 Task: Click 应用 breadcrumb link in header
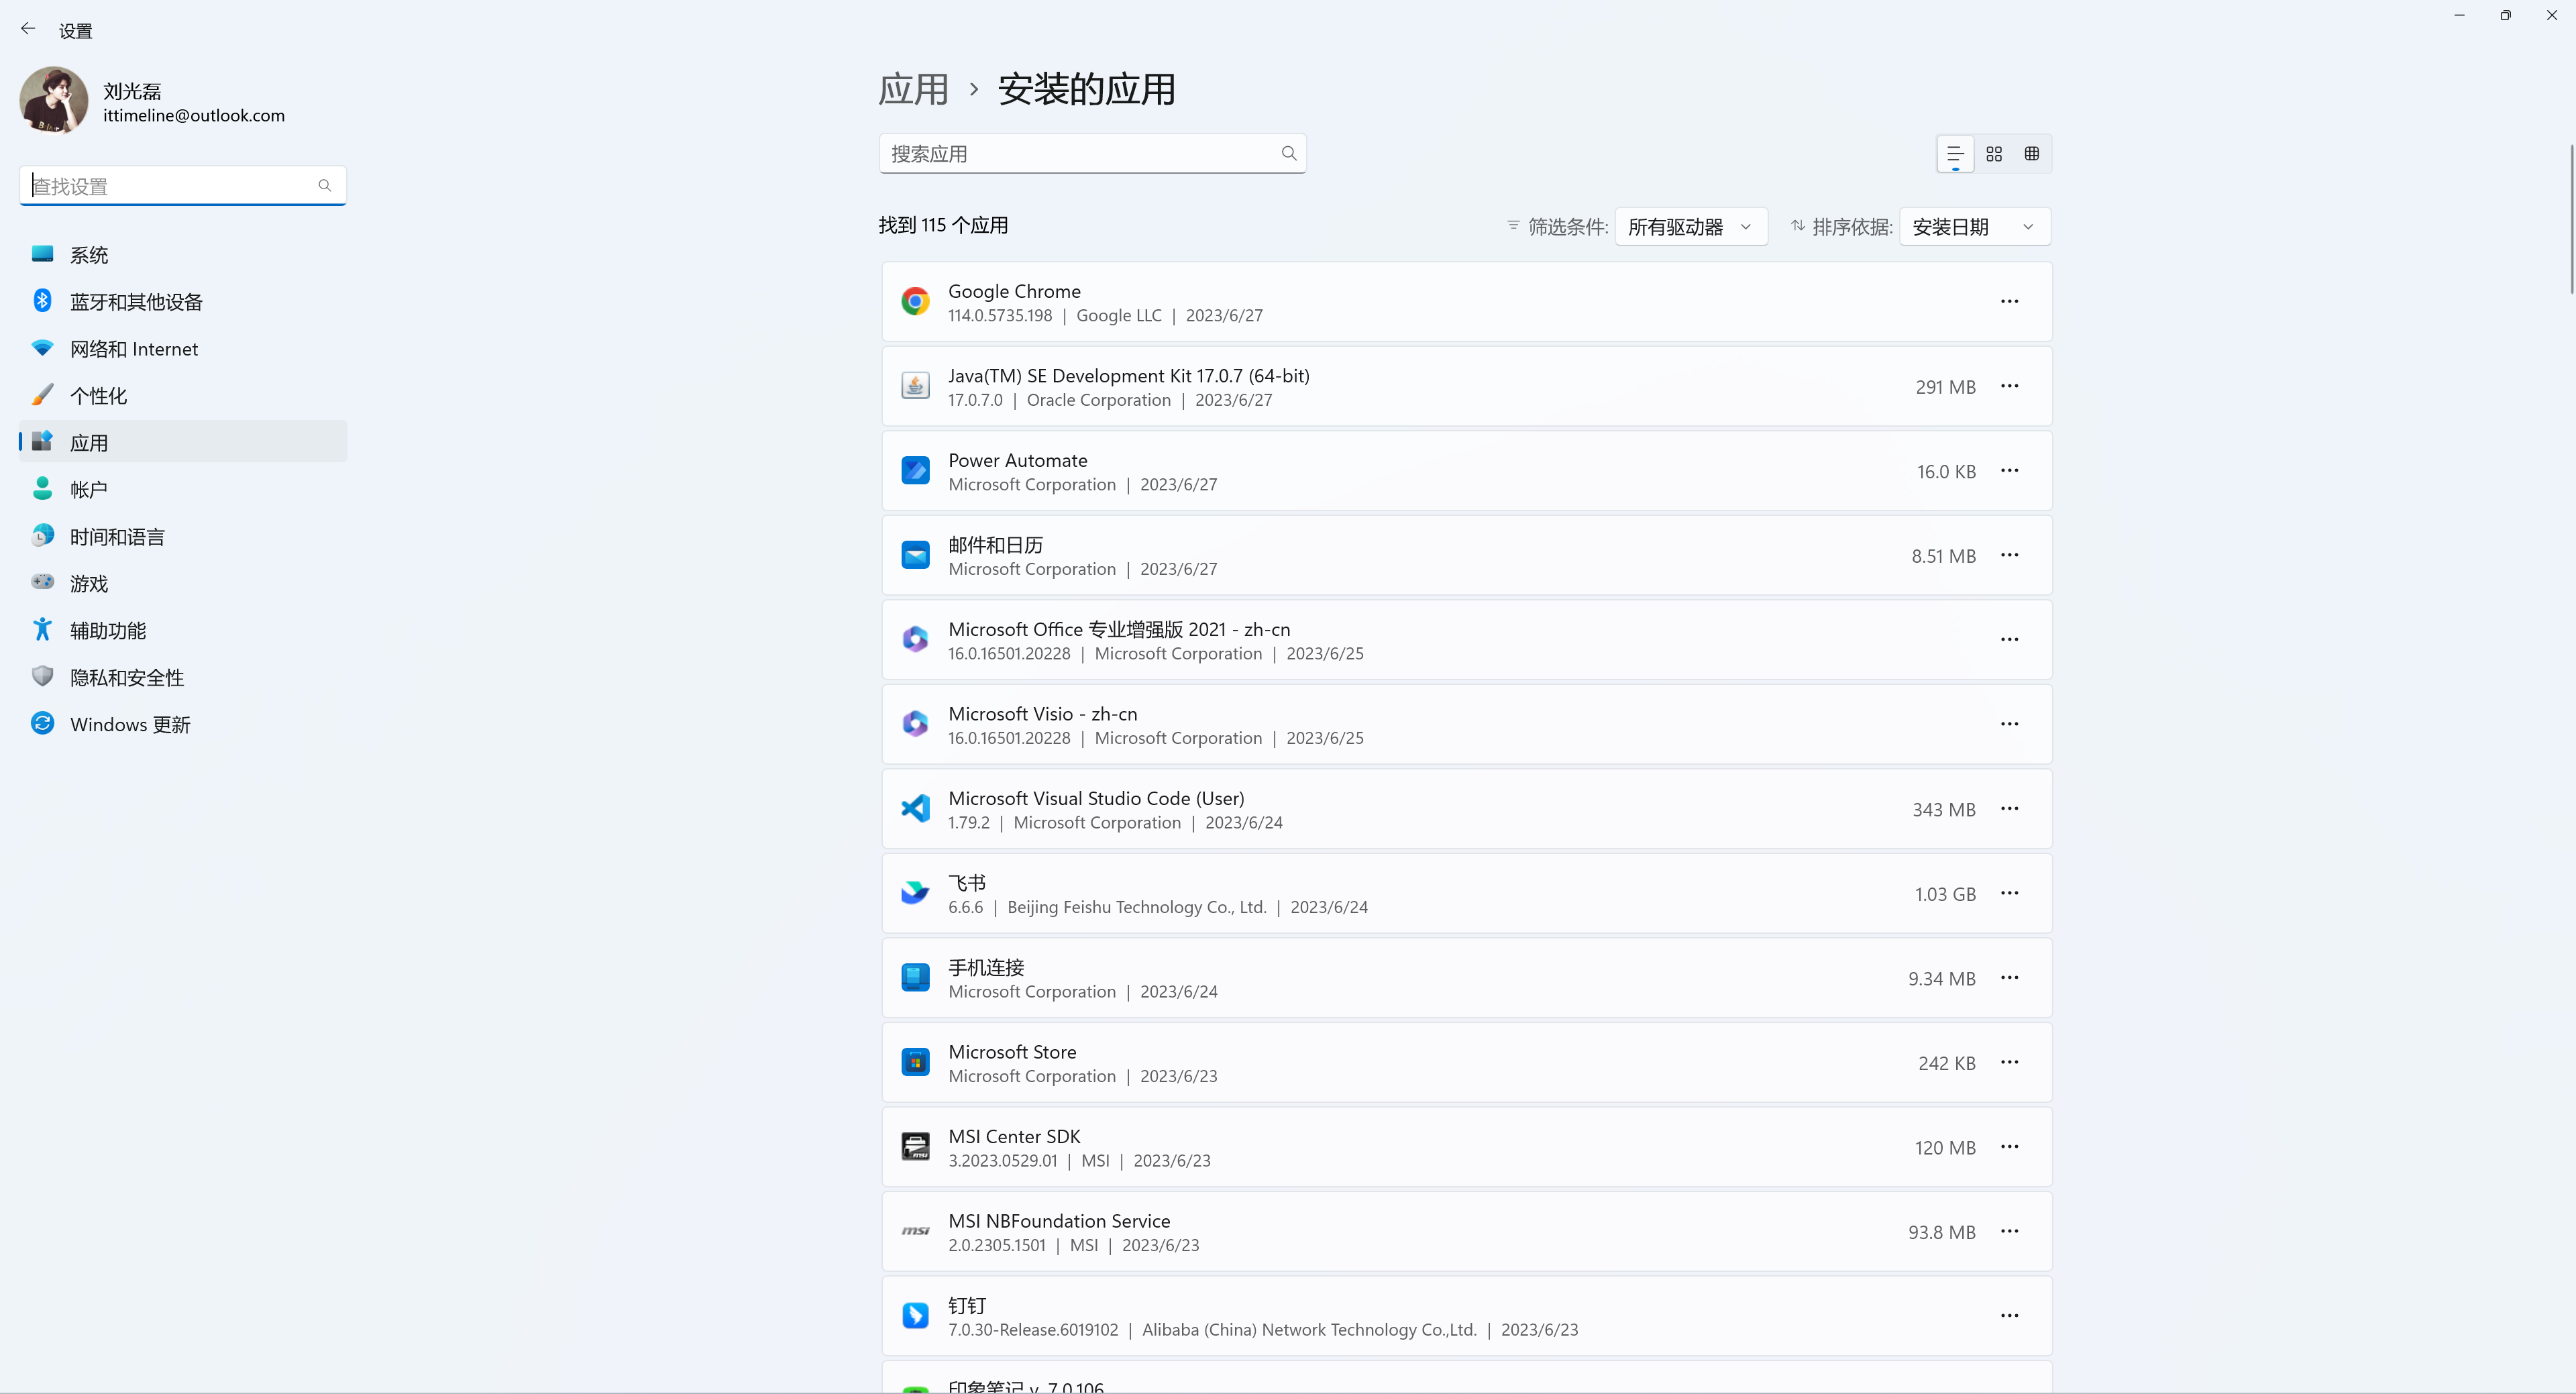tap(913, 89)
